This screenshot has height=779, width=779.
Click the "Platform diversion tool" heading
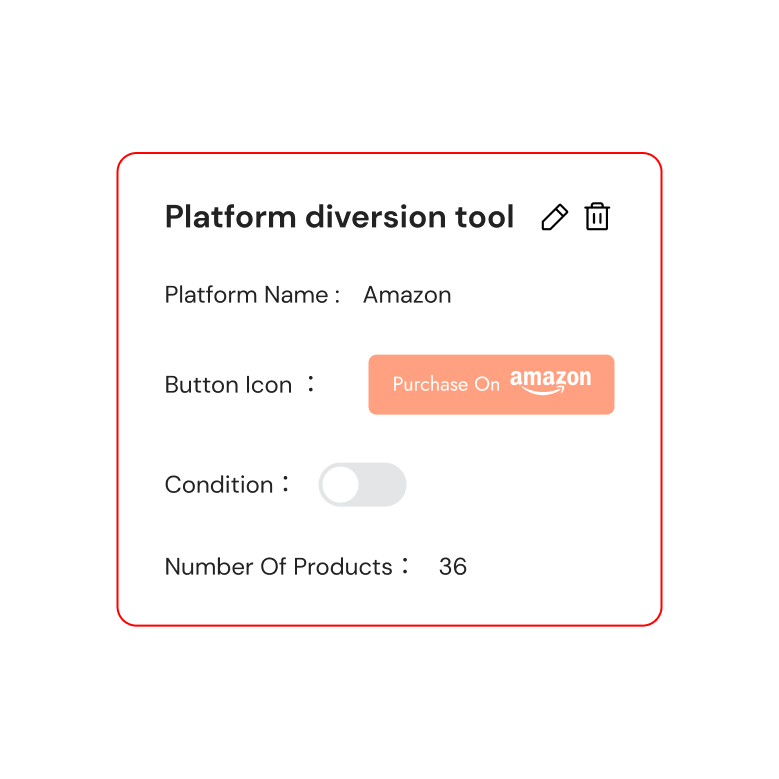click(339, 217)
